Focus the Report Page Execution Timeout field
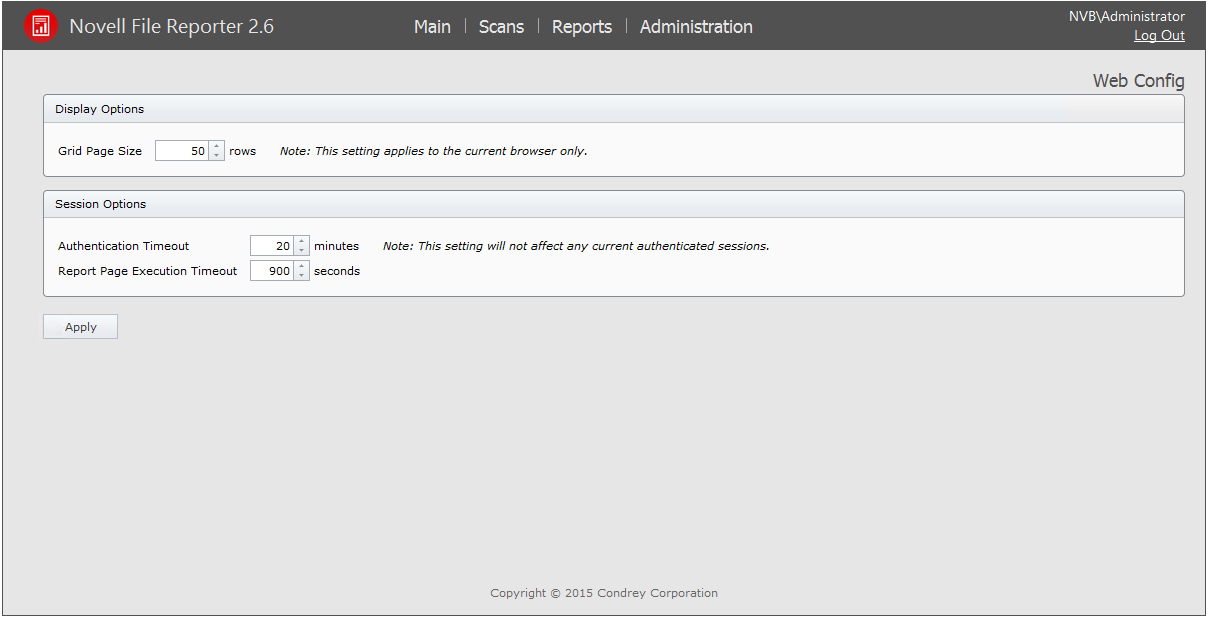1208x618 pixels. [x=271, y=271]
